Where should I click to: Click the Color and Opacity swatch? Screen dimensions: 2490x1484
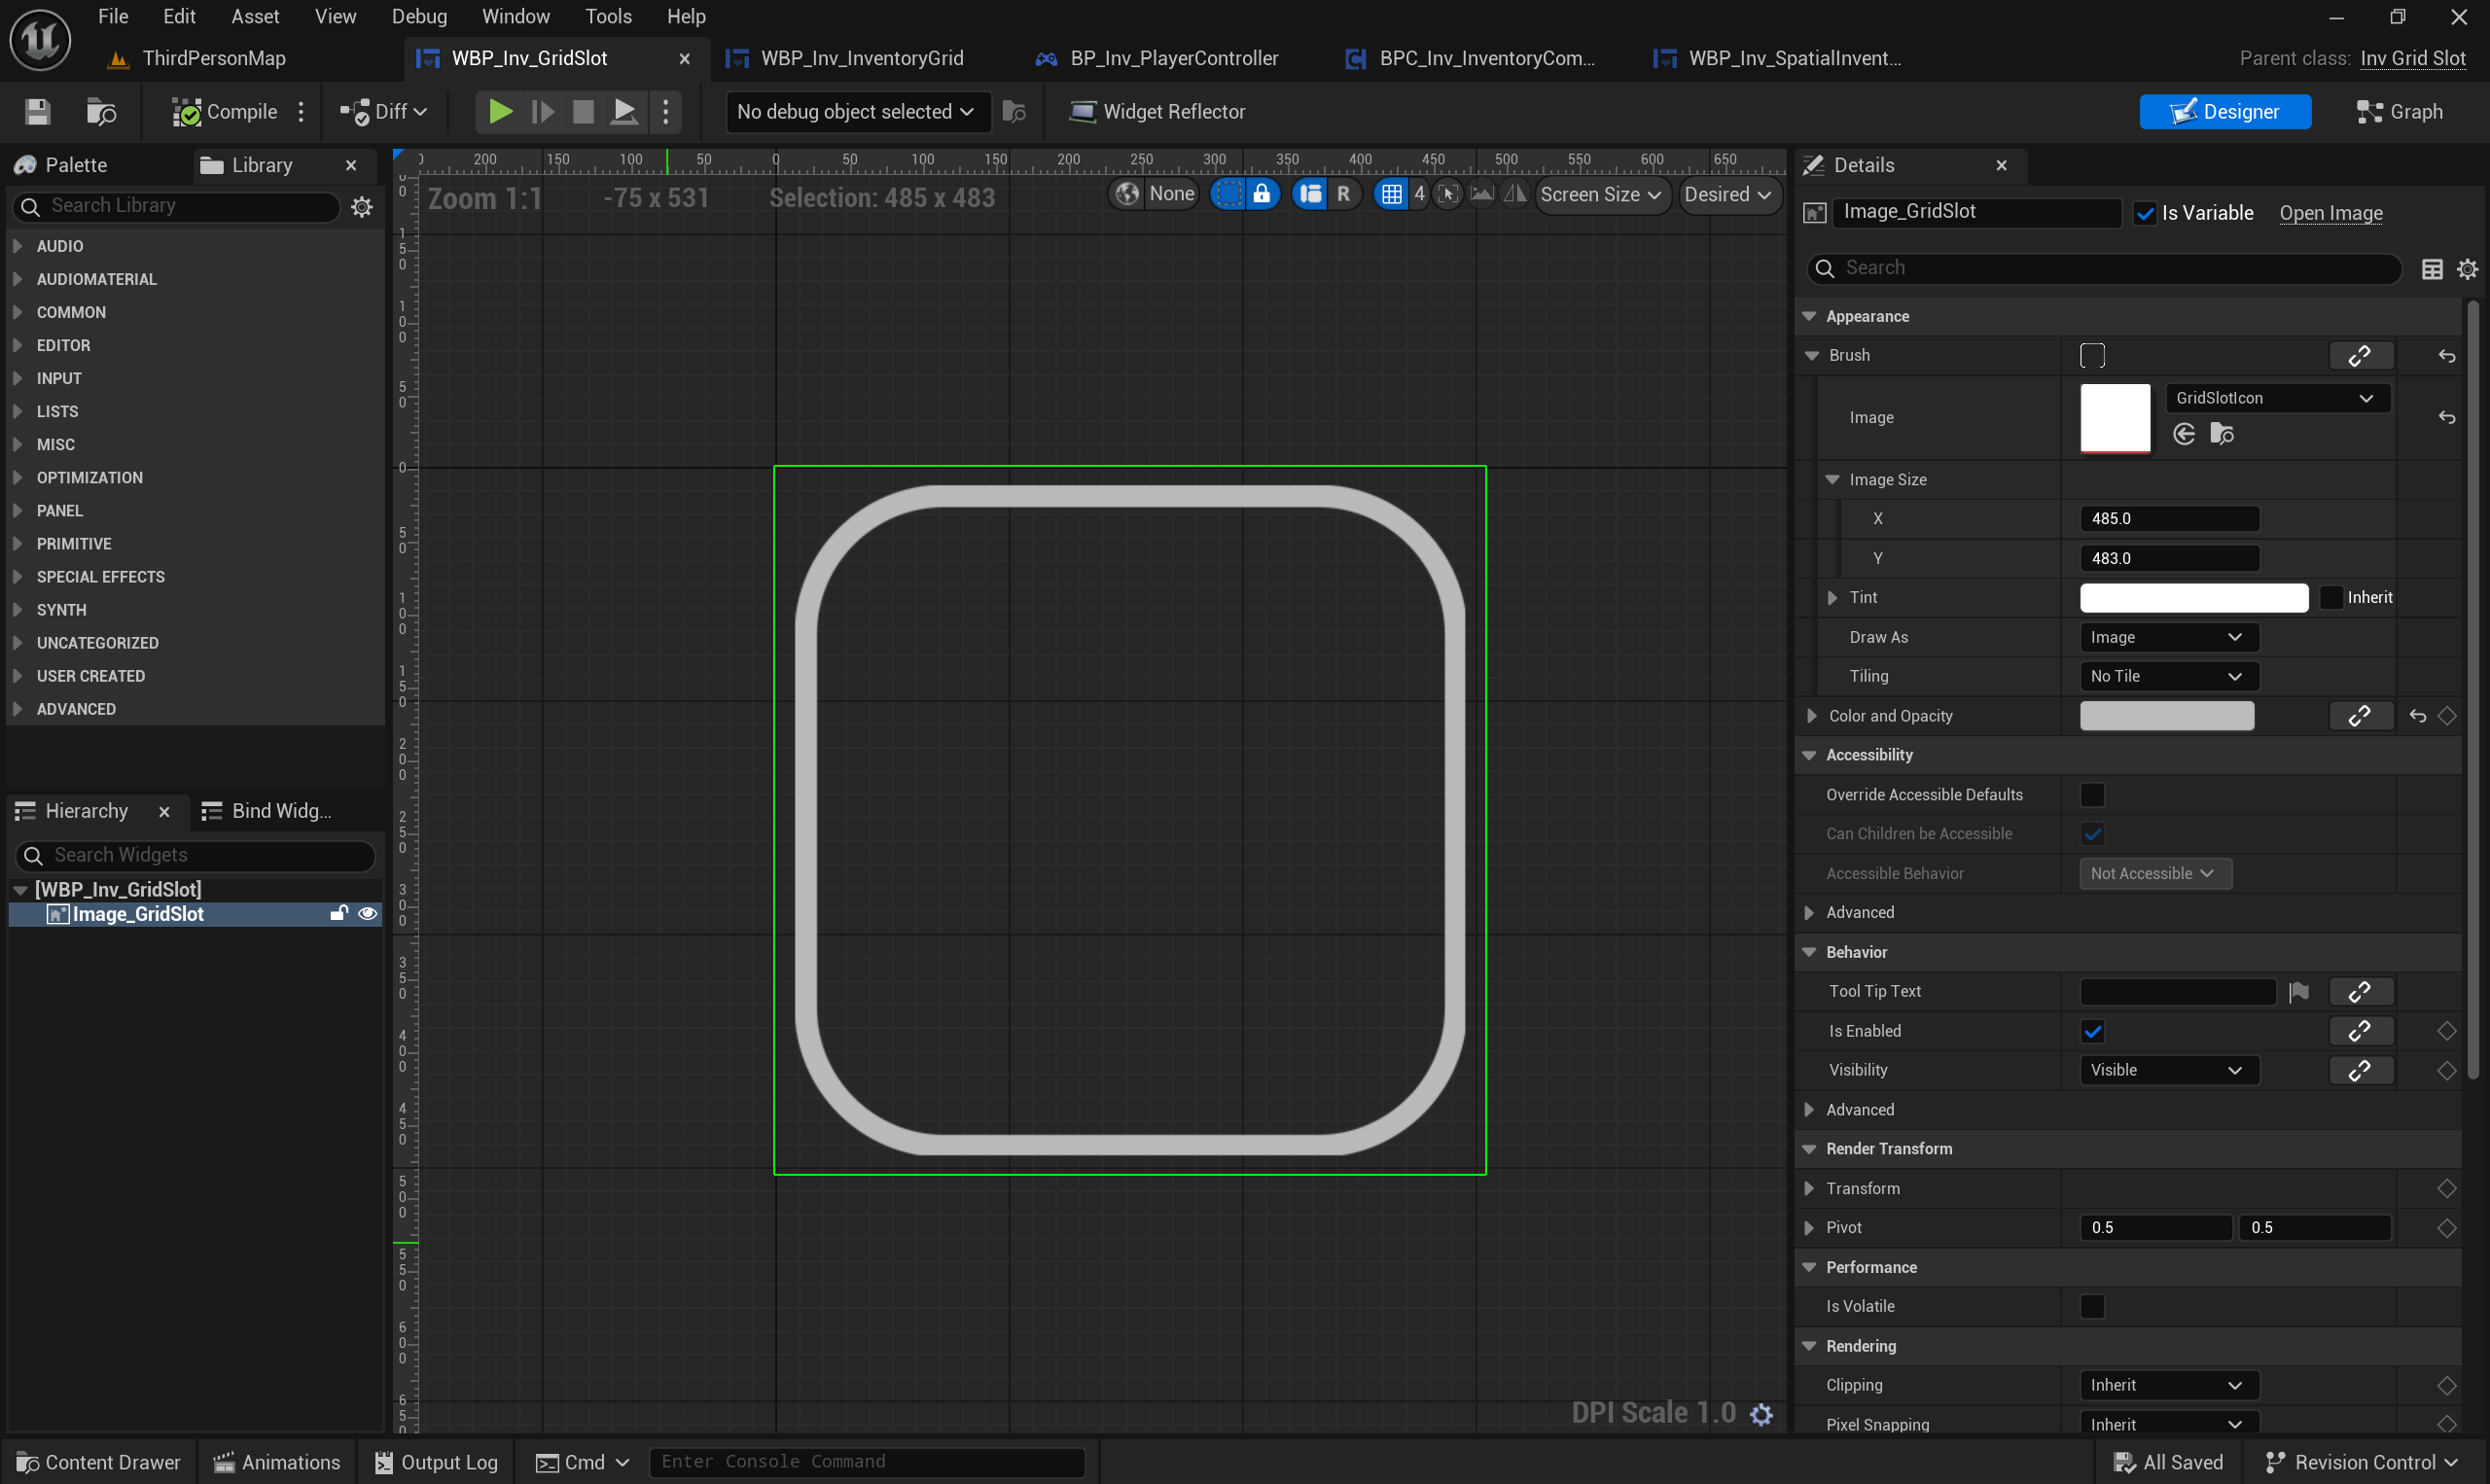[2166, 716]
